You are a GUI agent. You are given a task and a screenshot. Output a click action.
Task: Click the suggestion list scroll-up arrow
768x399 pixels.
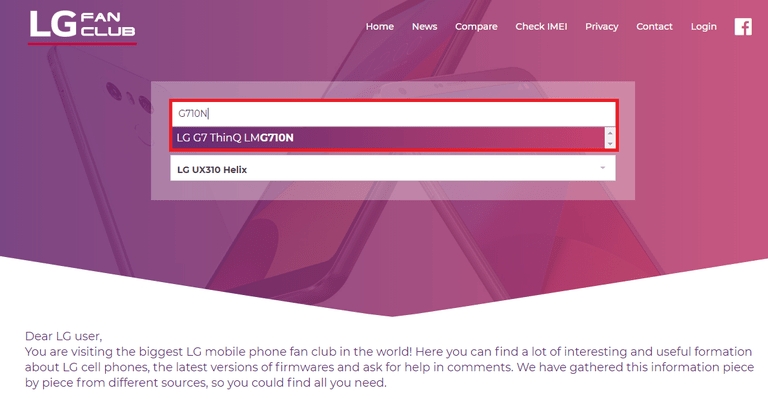(610, 133)
